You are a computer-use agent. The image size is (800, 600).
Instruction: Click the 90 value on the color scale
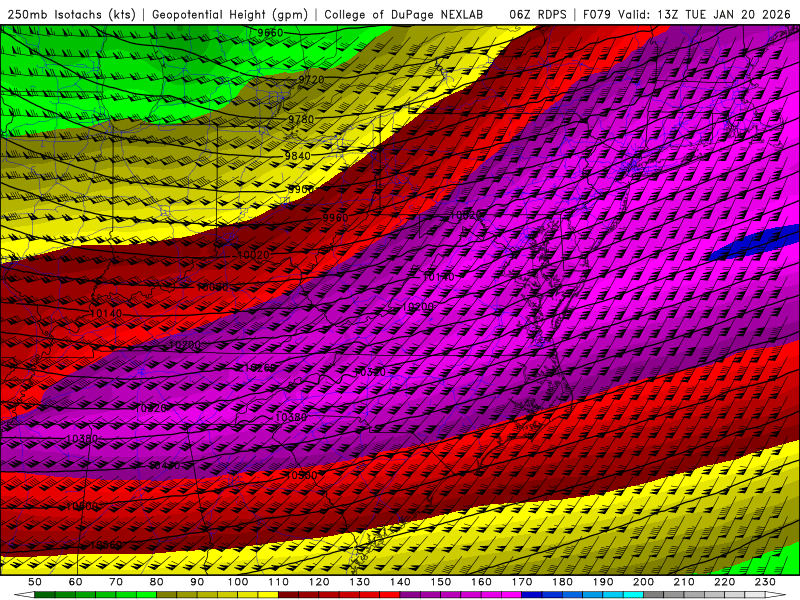tap(197, 582)
